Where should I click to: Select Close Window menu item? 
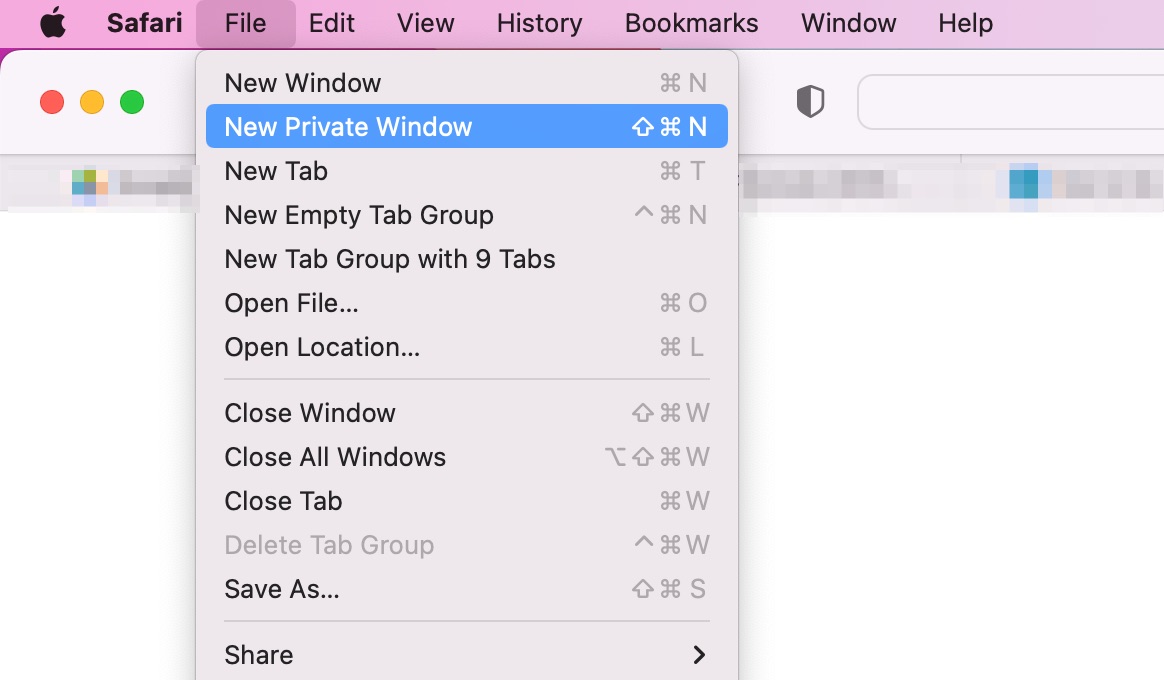click(x=466, y=413)
